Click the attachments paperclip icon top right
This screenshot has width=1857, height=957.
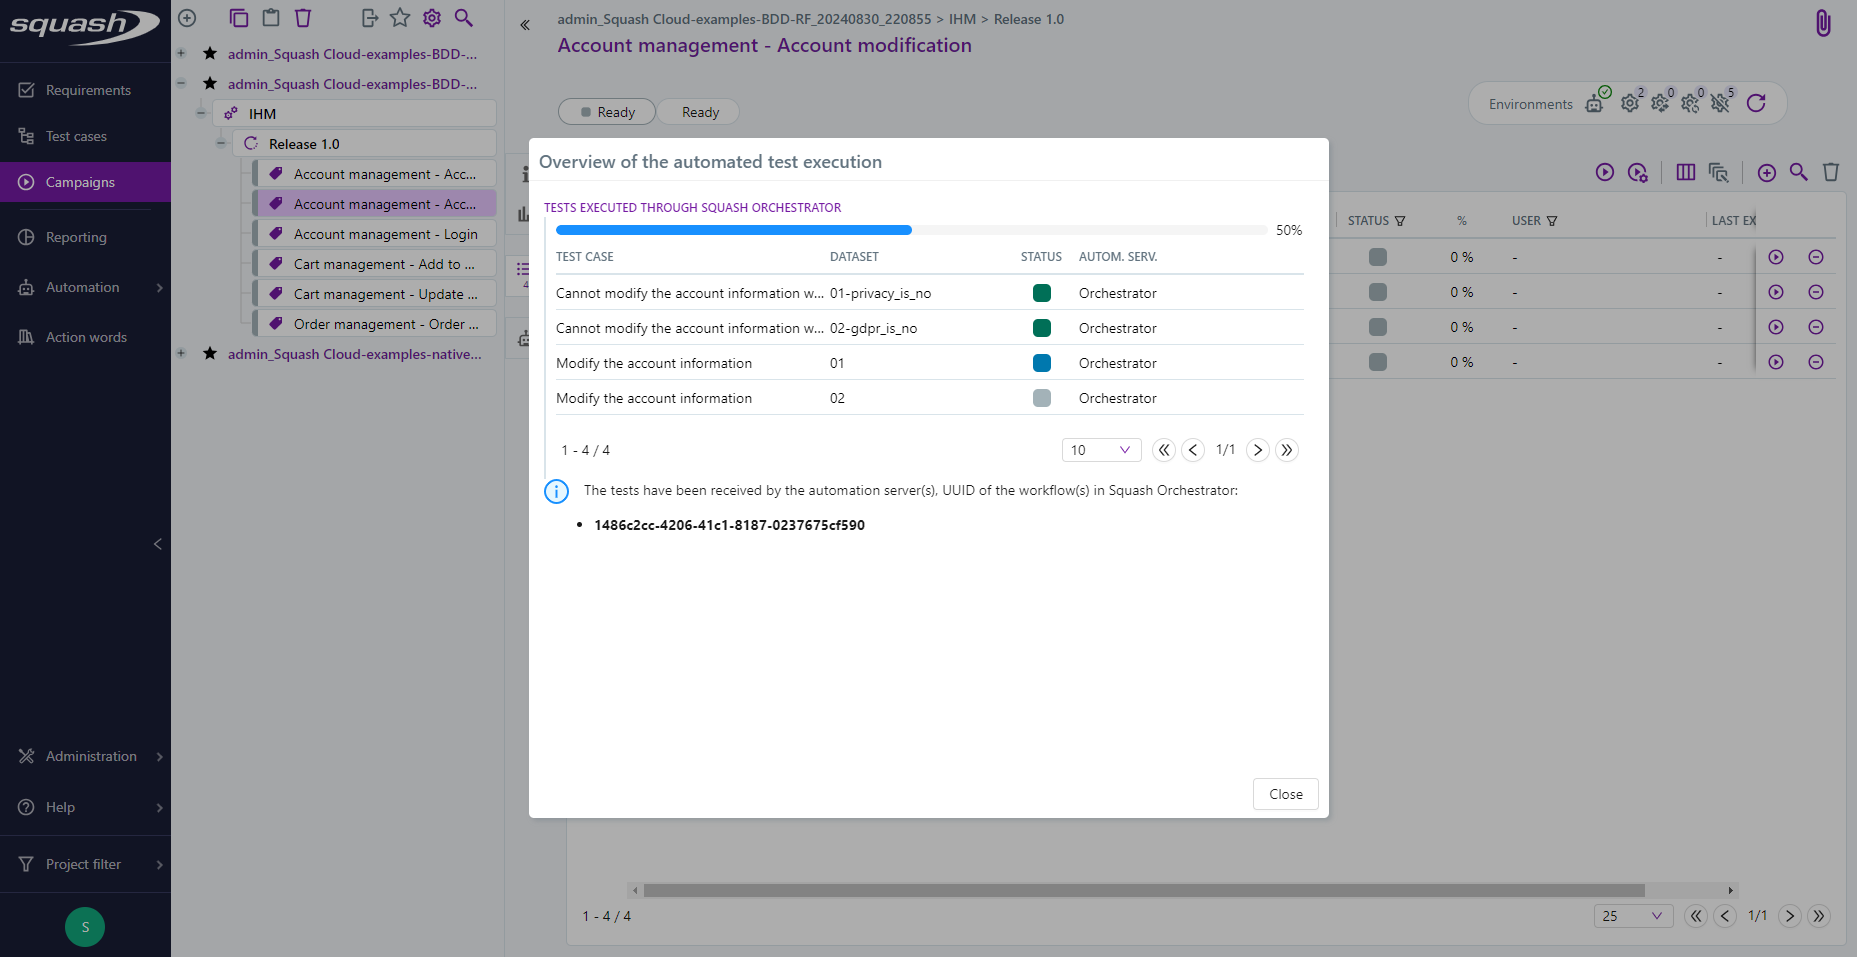coord(1822,22)
